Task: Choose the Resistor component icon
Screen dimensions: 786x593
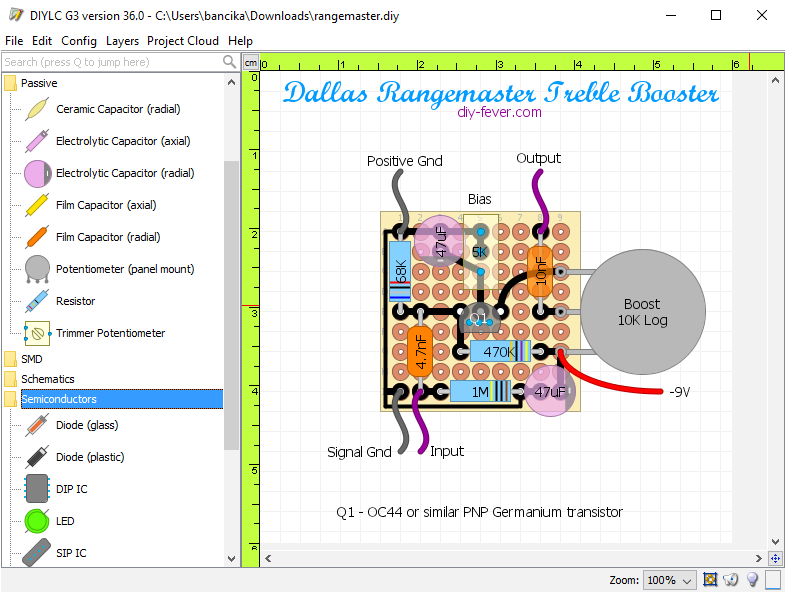Action: point(37,301)
